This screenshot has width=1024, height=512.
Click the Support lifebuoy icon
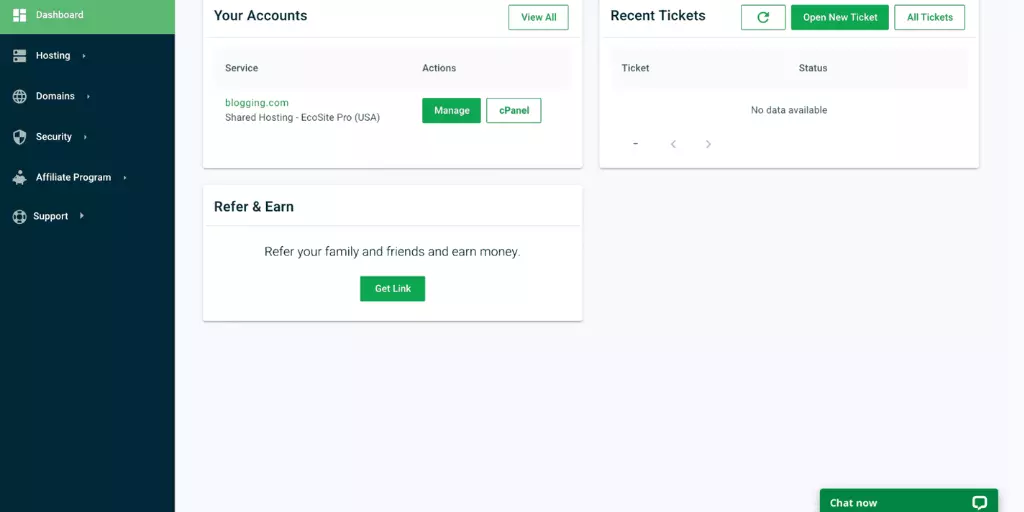20,216
